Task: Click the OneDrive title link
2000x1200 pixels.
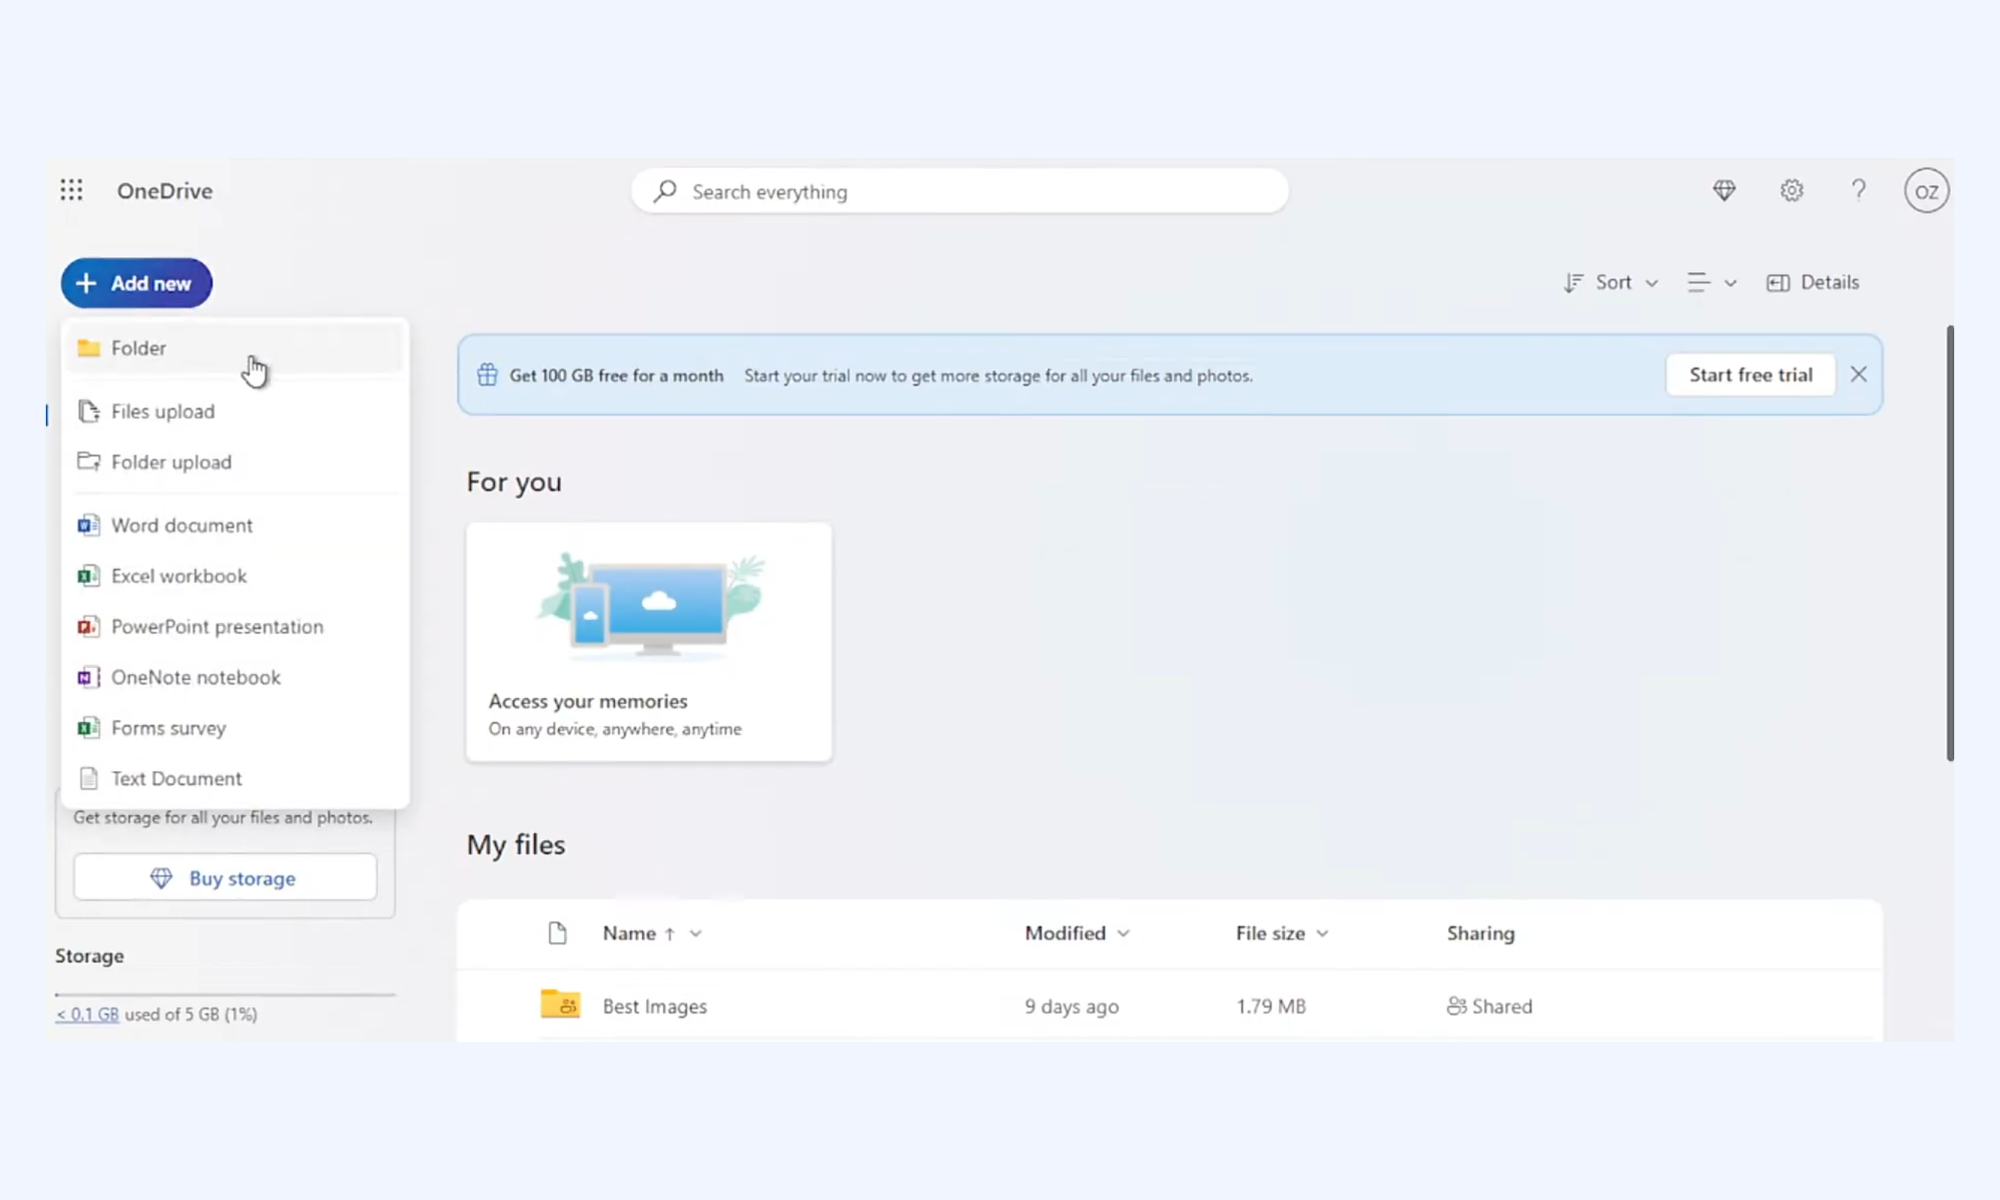Action: 165,191
